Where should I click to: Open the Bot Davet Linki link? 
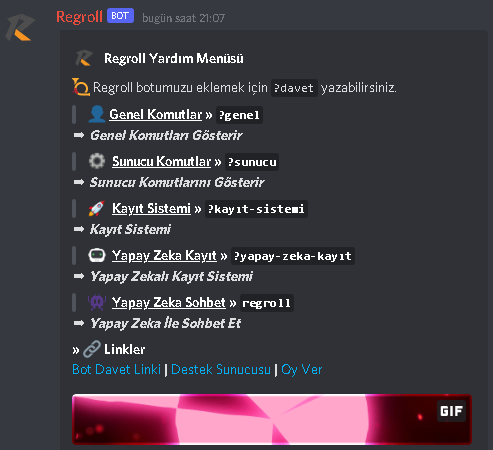(116, 369)
